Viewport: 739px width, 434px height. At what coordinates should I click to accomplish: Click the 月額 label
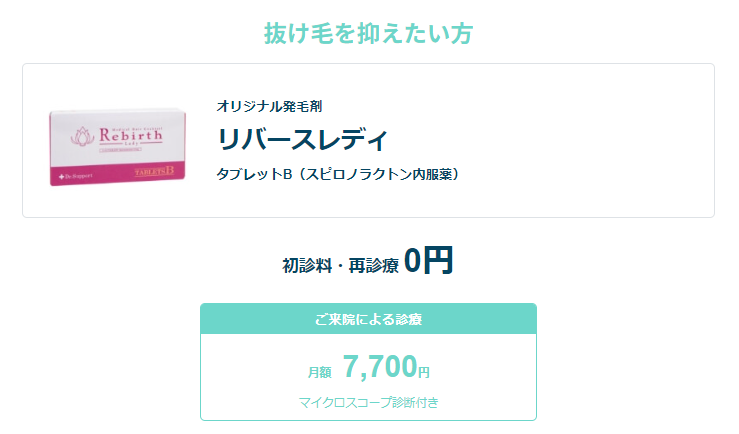point(320,372)
